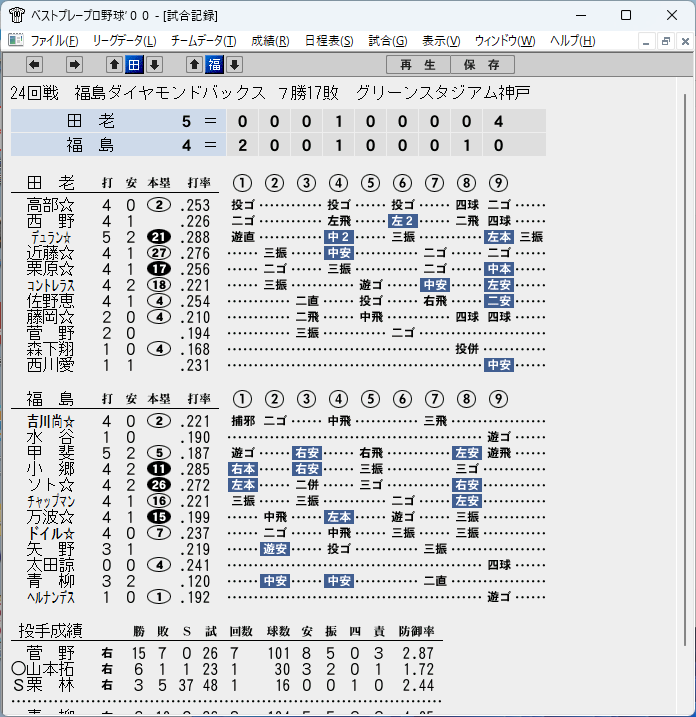Click pitcher 山本拓 row in 投手成績
Screen dimensions: 696x717
tap(226, 669)
